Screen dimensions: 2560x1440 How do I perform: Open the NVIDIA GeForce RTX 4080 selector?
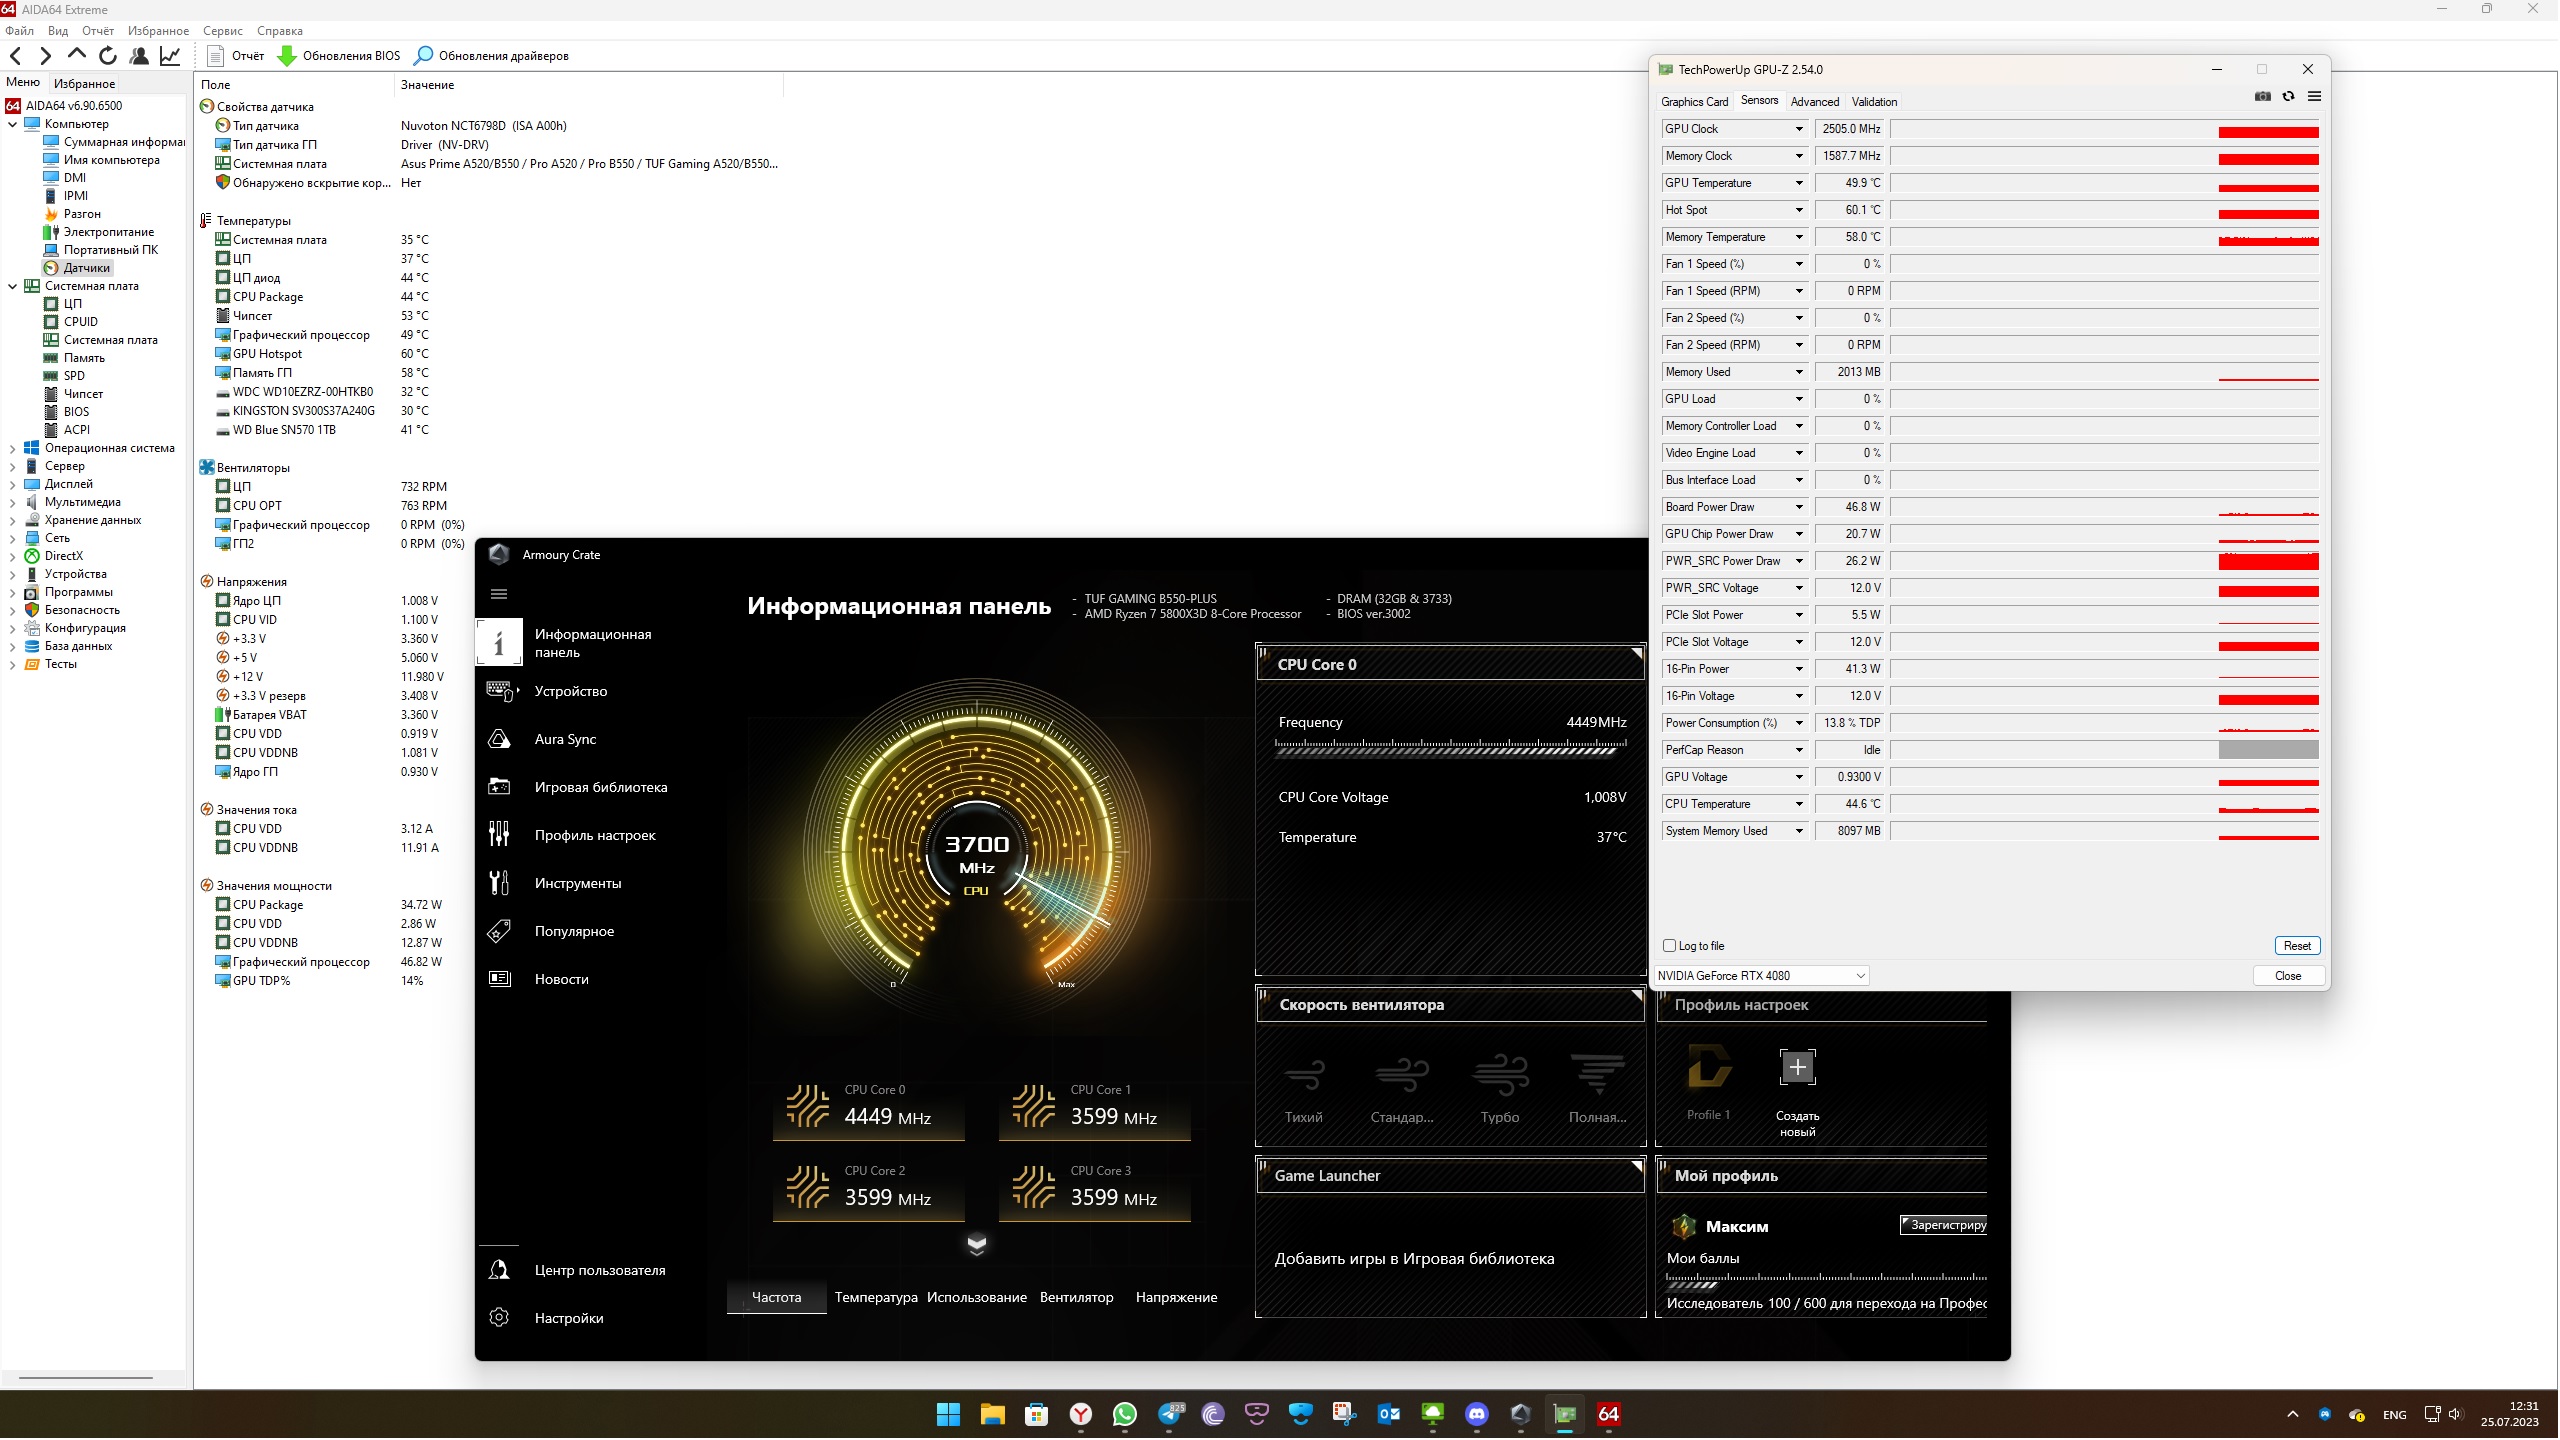coord(1761,976)
